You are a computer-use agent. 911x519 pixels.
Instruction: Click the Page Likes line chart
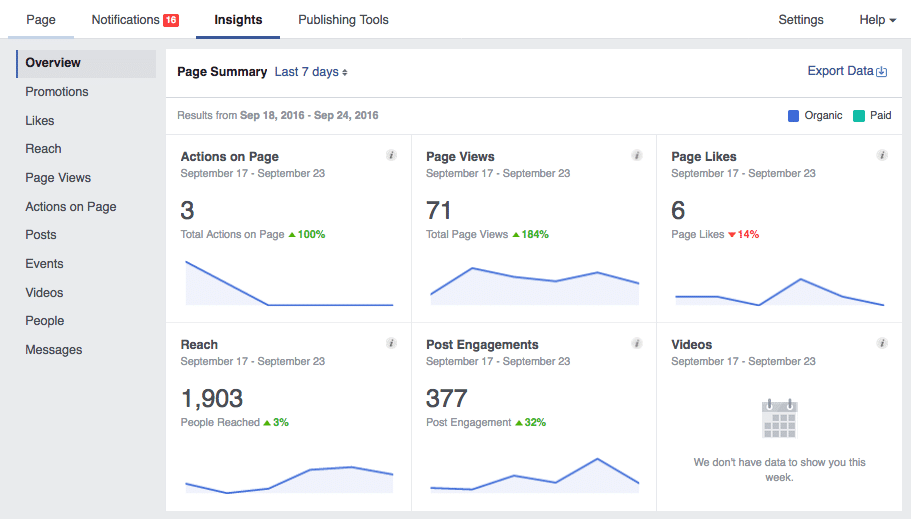779,292
